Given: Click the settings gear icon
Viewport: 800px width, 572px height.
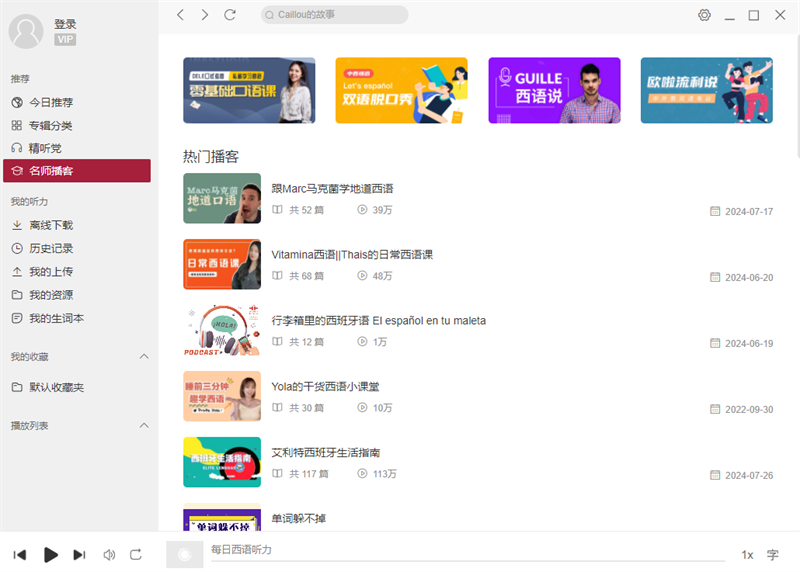Looking at the screenshot, I should point(705,15).
